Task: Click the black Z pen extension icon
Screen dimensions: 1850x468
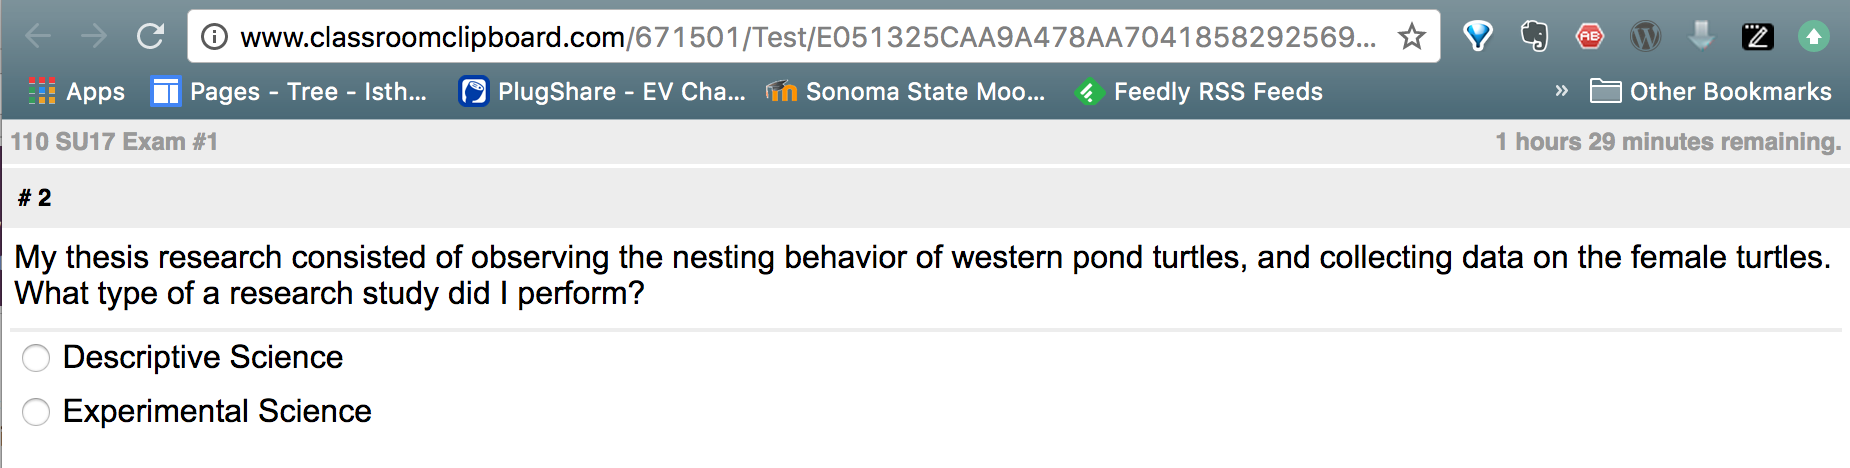Action: (x=1757, y=37)
